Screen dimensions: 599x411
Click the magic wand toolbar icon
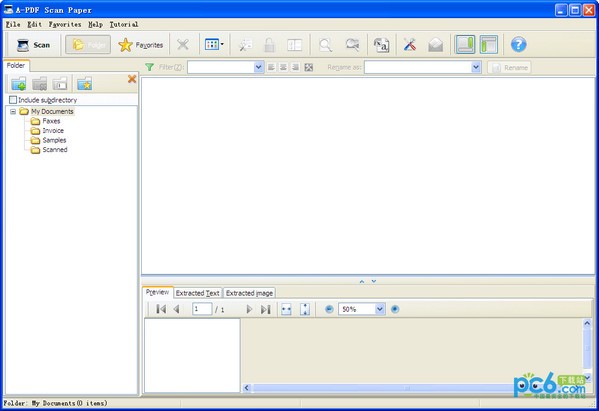coord(245,45)
